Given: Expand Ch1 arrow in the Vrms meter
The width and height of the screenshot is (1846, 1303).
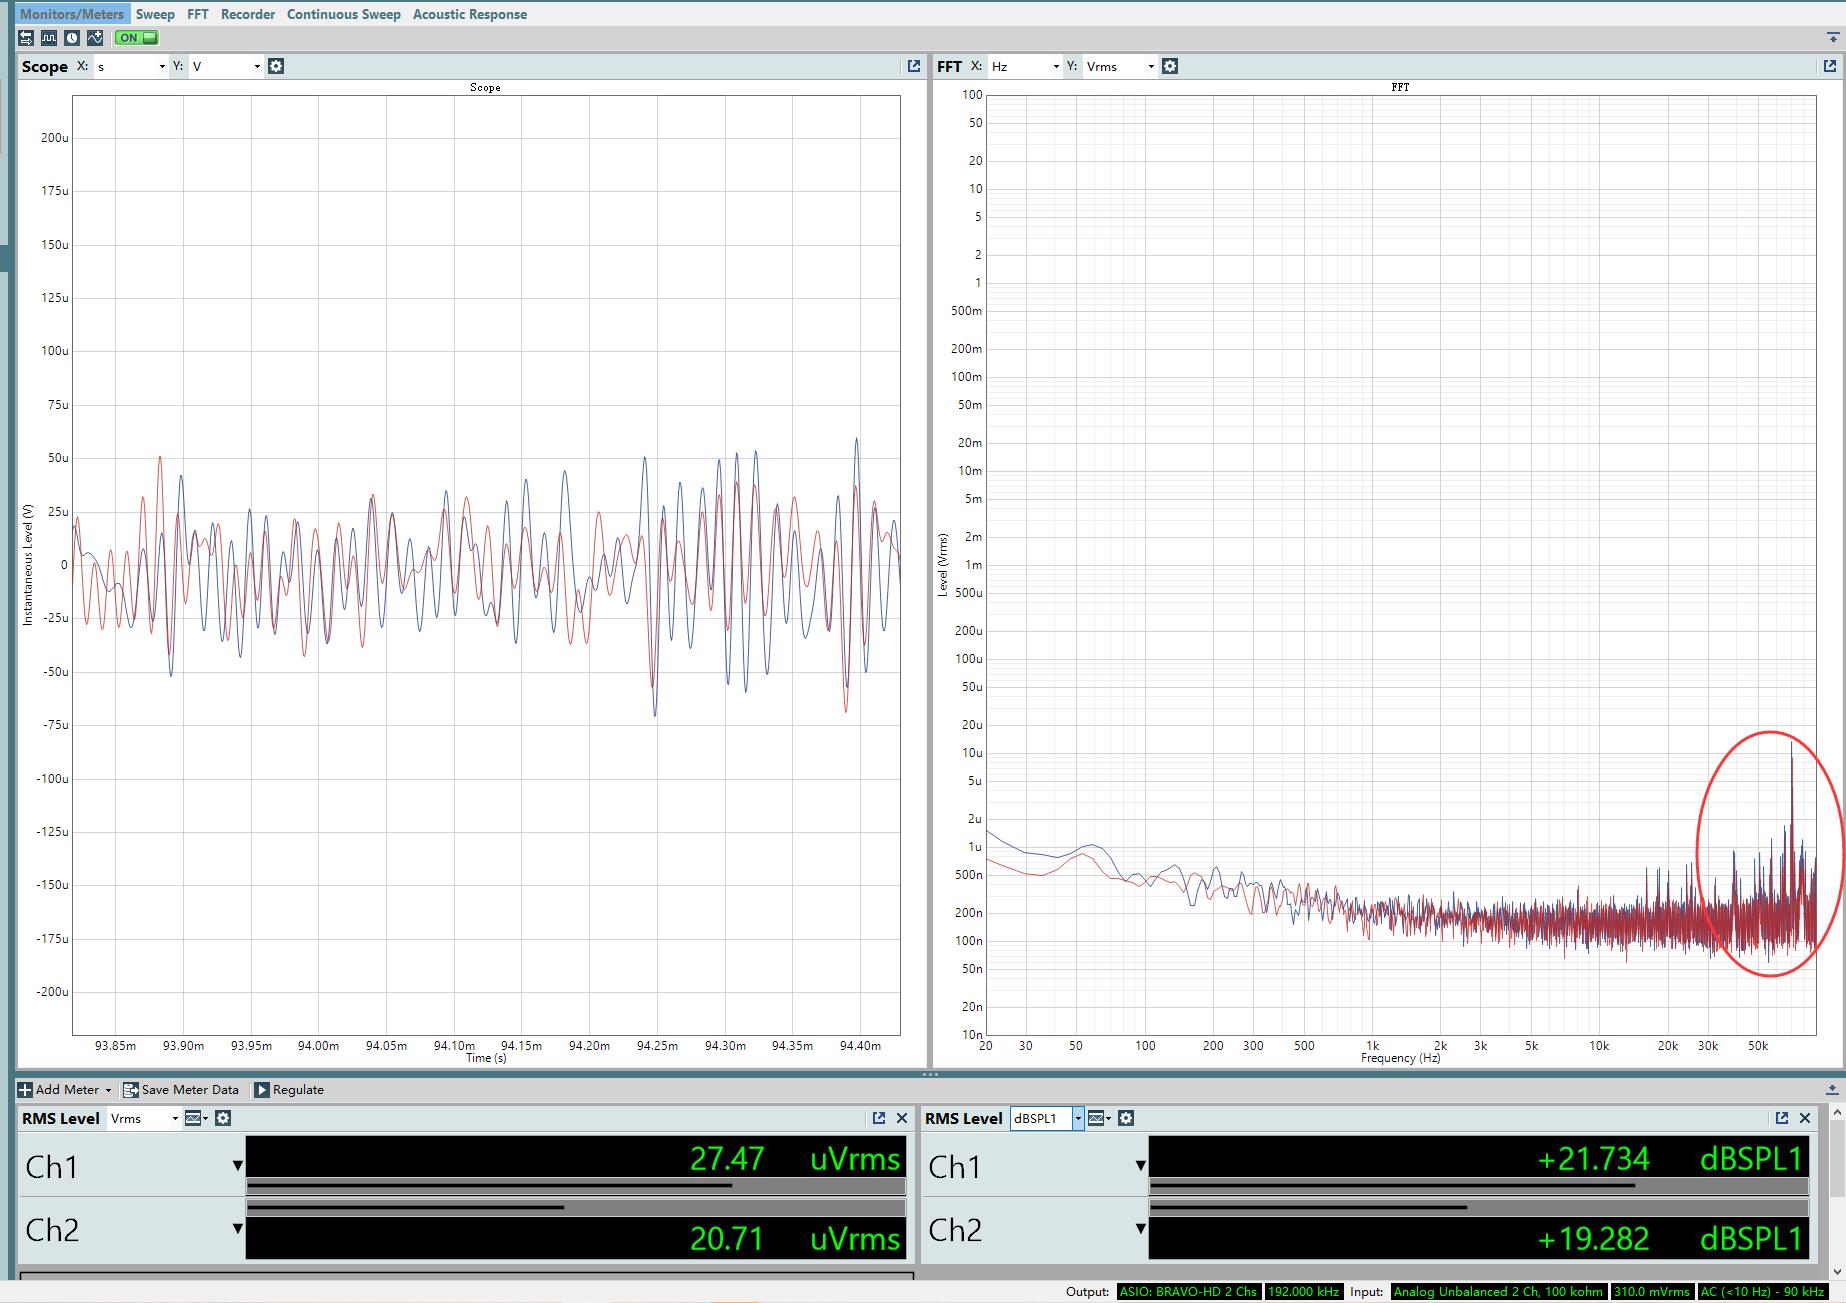Looking at the screenshot, I should pos(237,1165).
